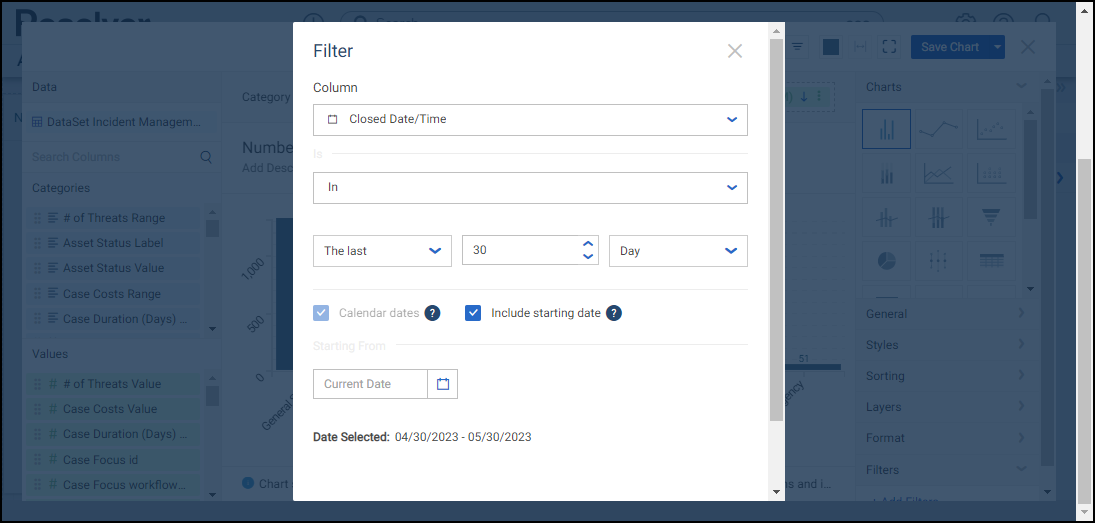
Task: Click the blue info icon below the chart
Action: tap(248, 483)
